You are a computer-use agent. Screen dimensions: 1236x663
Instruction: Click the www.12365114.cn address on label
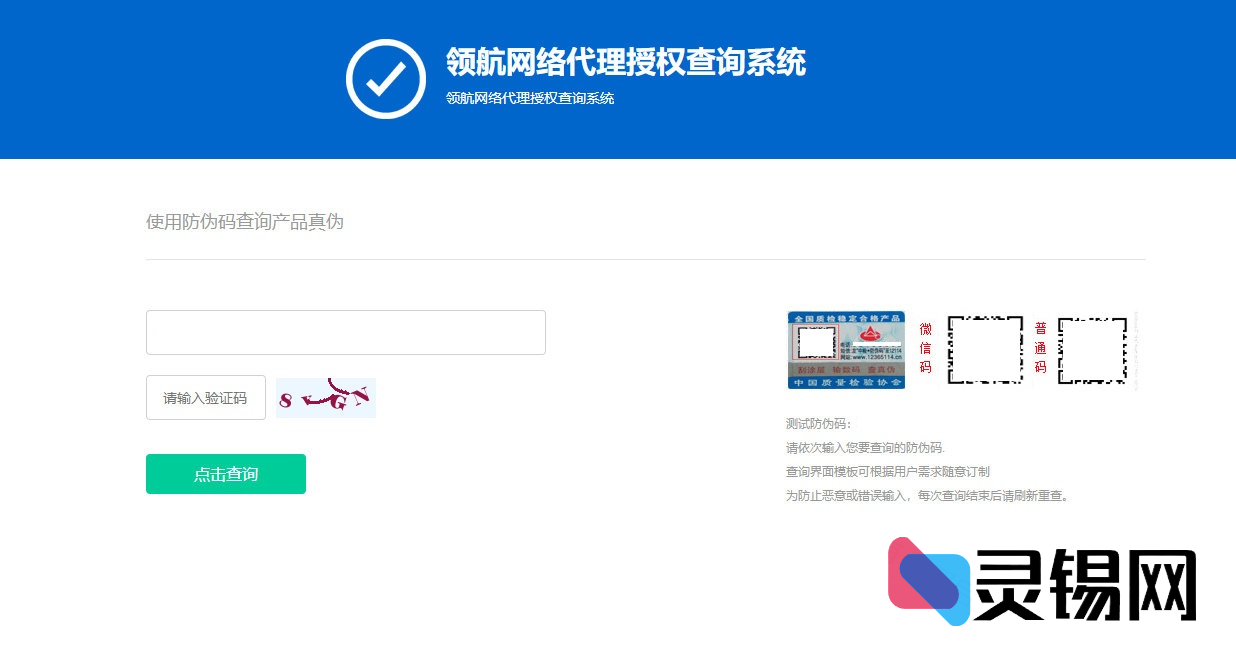[876, 358]
